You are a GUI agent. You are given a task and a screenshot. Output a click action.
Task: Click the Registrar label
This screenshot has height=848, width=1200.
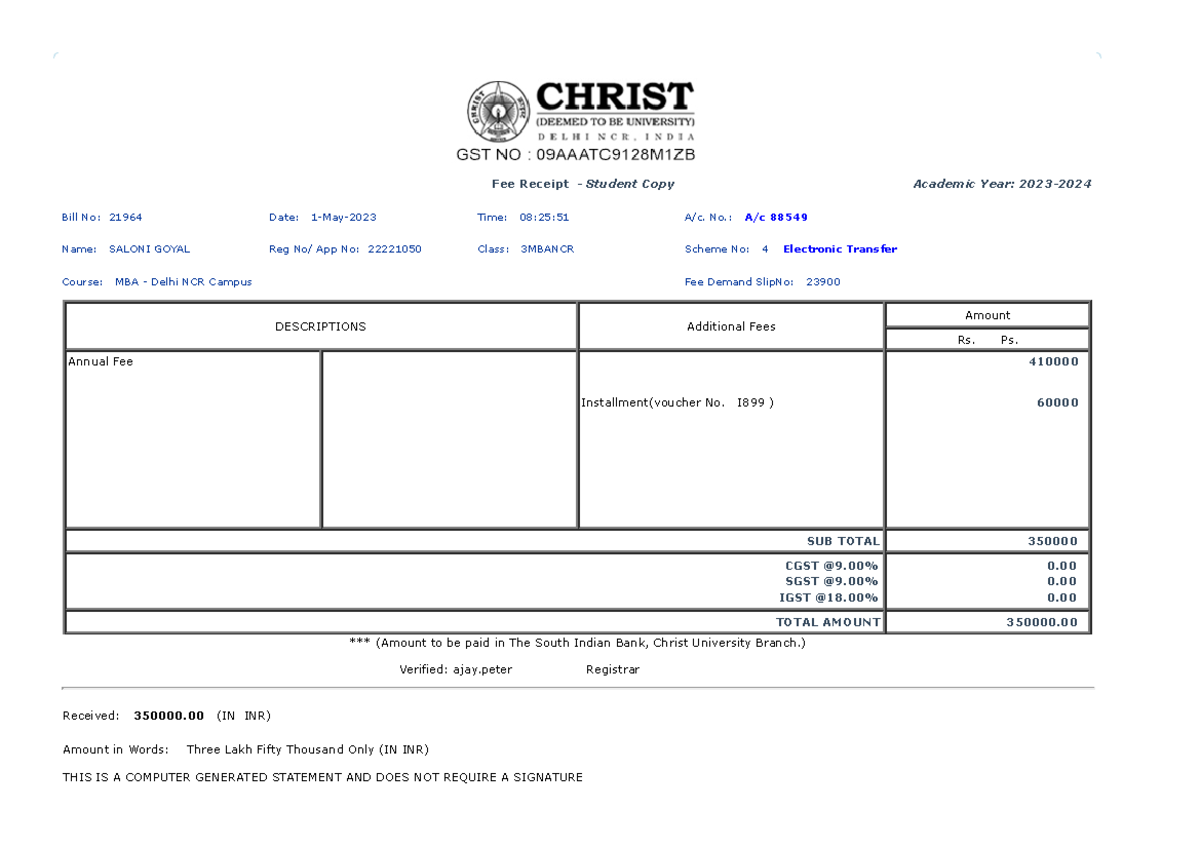point(613,670)
